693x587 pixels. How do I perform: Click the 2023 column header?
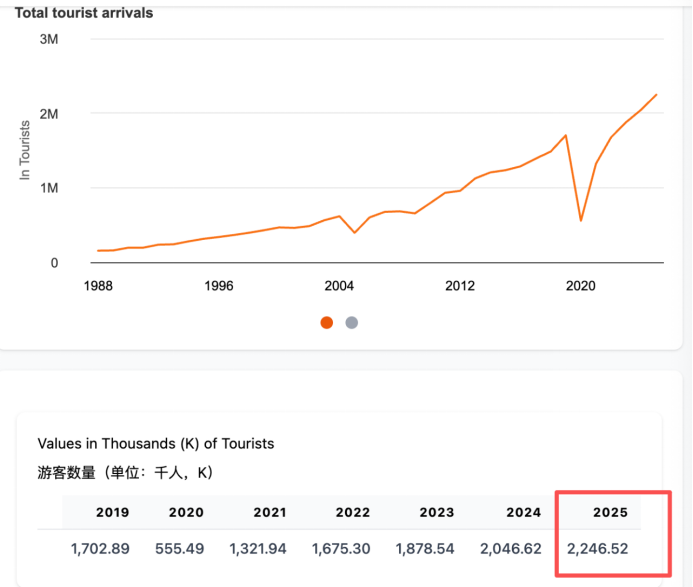click(437, 512)
